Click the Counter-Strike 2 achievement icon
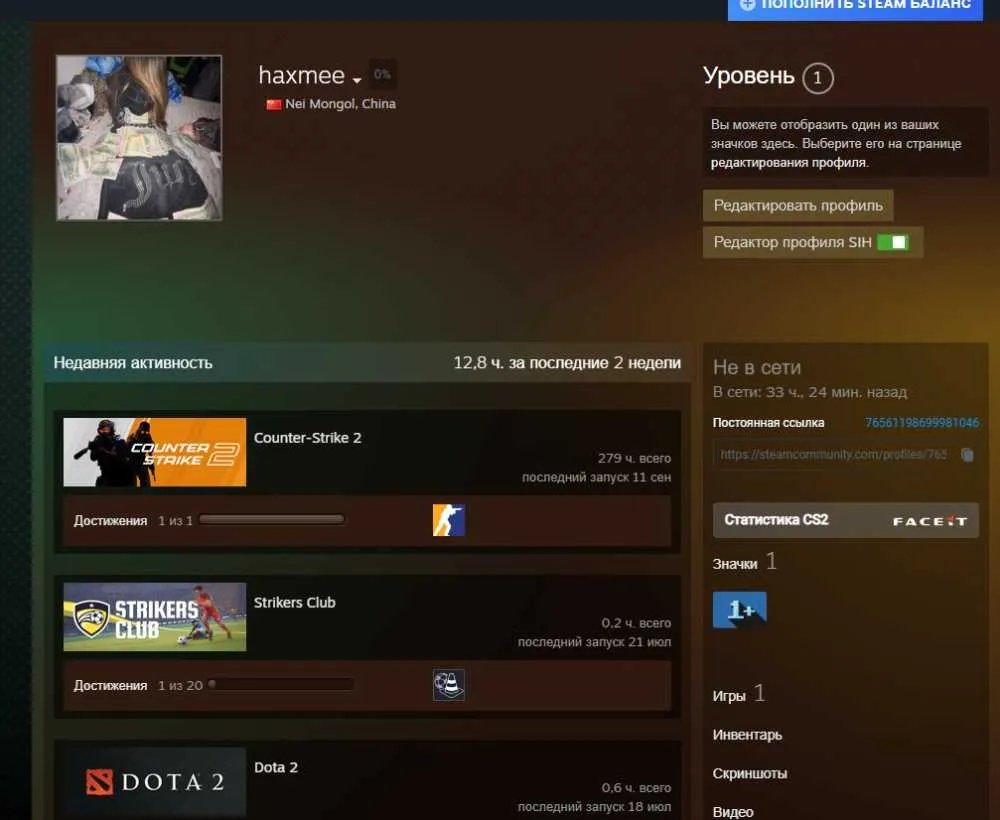The width and height of the screenshot is (1000, 820). click(x=448, y=520)
